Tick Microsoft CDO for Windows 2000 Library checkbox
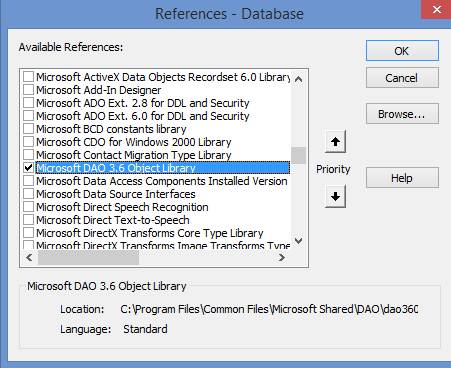Image resolution: width=451 pixels, height=368 pixels. [x=29, y=142]
